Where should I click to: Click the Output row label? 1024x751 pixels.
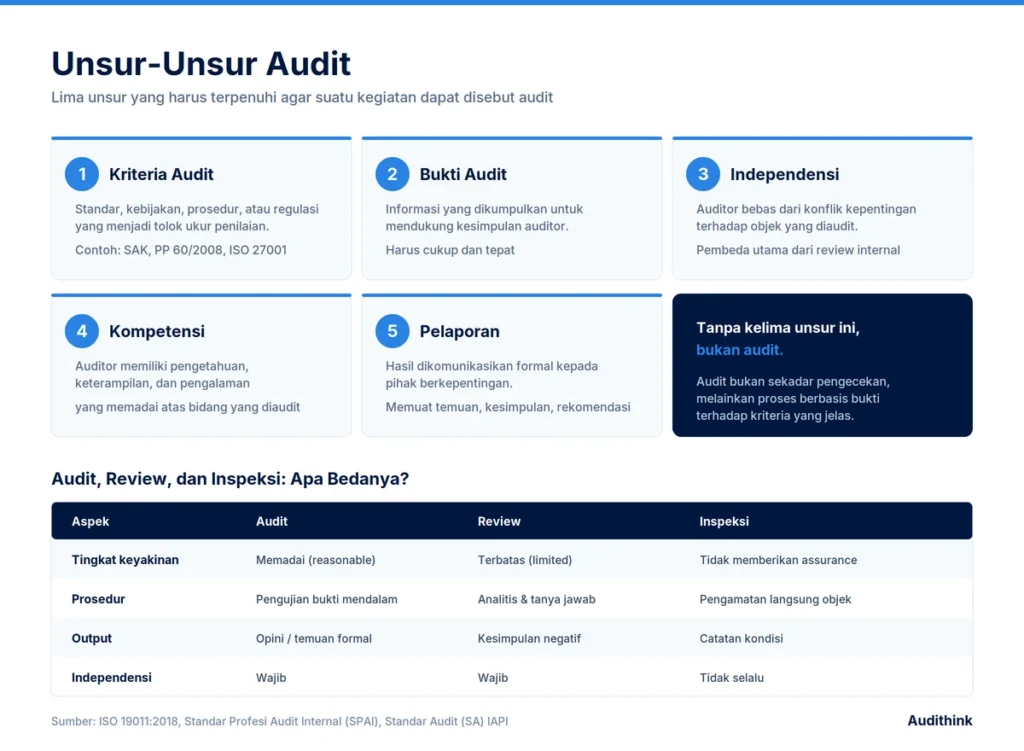tap(91, 638)
